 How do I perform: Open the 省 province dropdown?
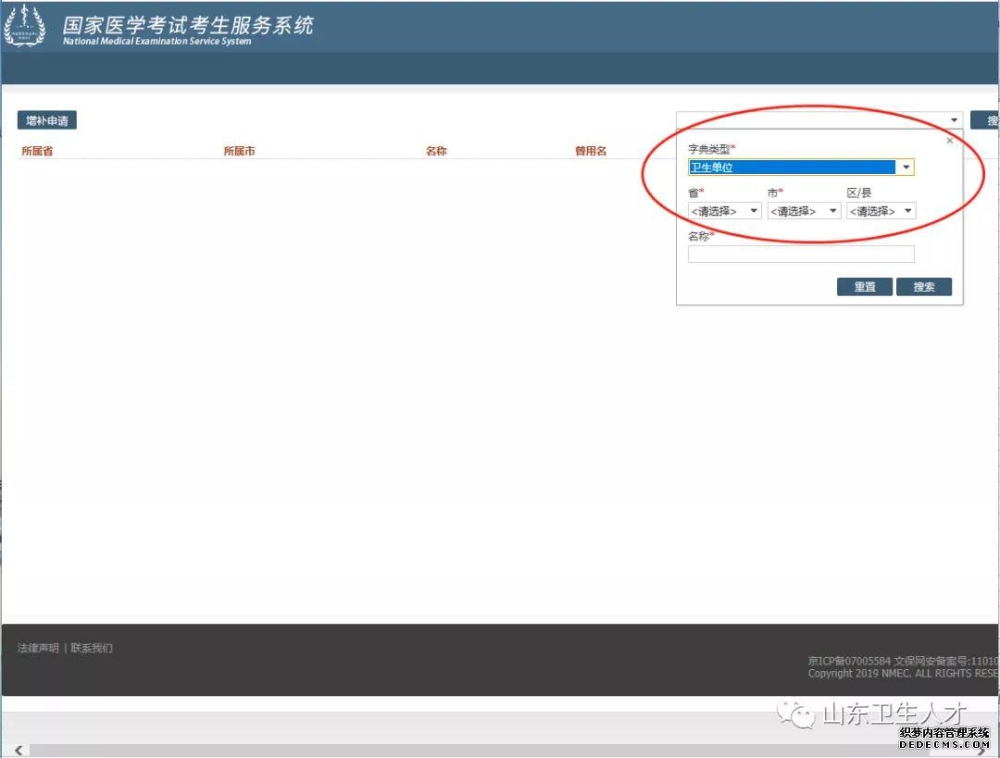[x=724, y=211]
